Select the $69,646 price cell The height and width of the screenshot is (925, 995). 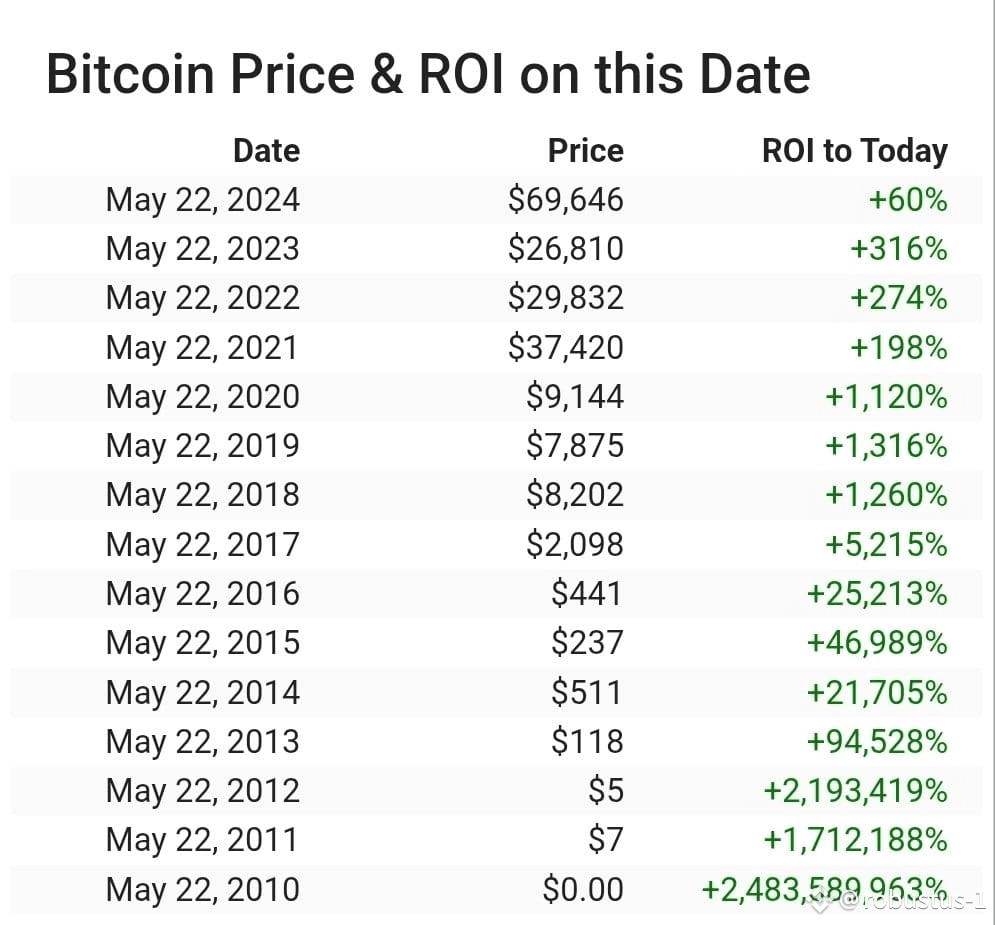[x=566, y=200]
